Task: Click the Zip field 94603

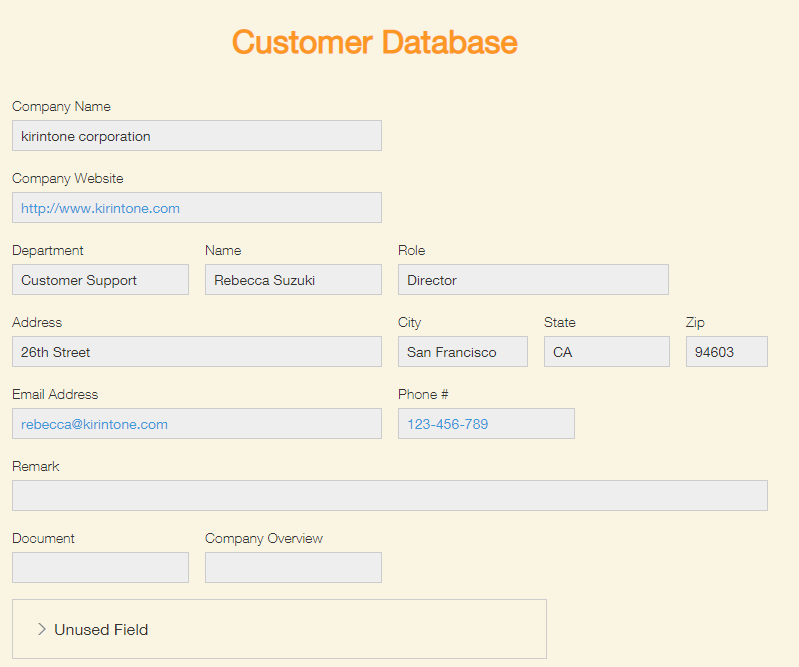Action: pos(726,352)
